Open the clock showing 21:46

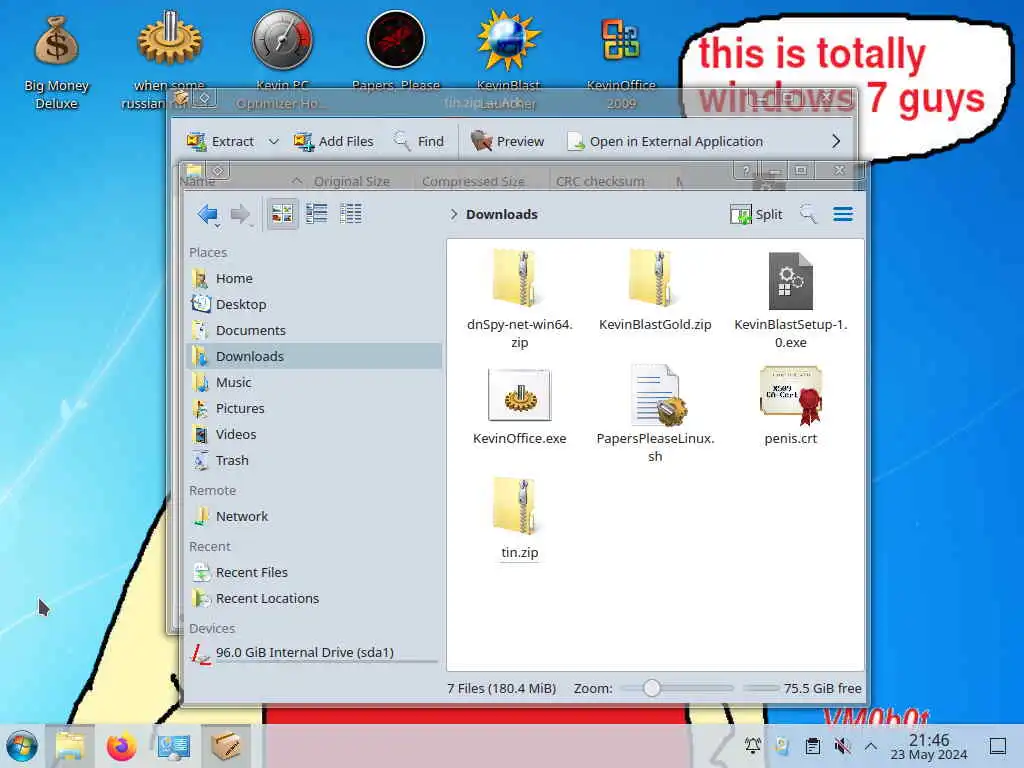(x=929, y=746)
